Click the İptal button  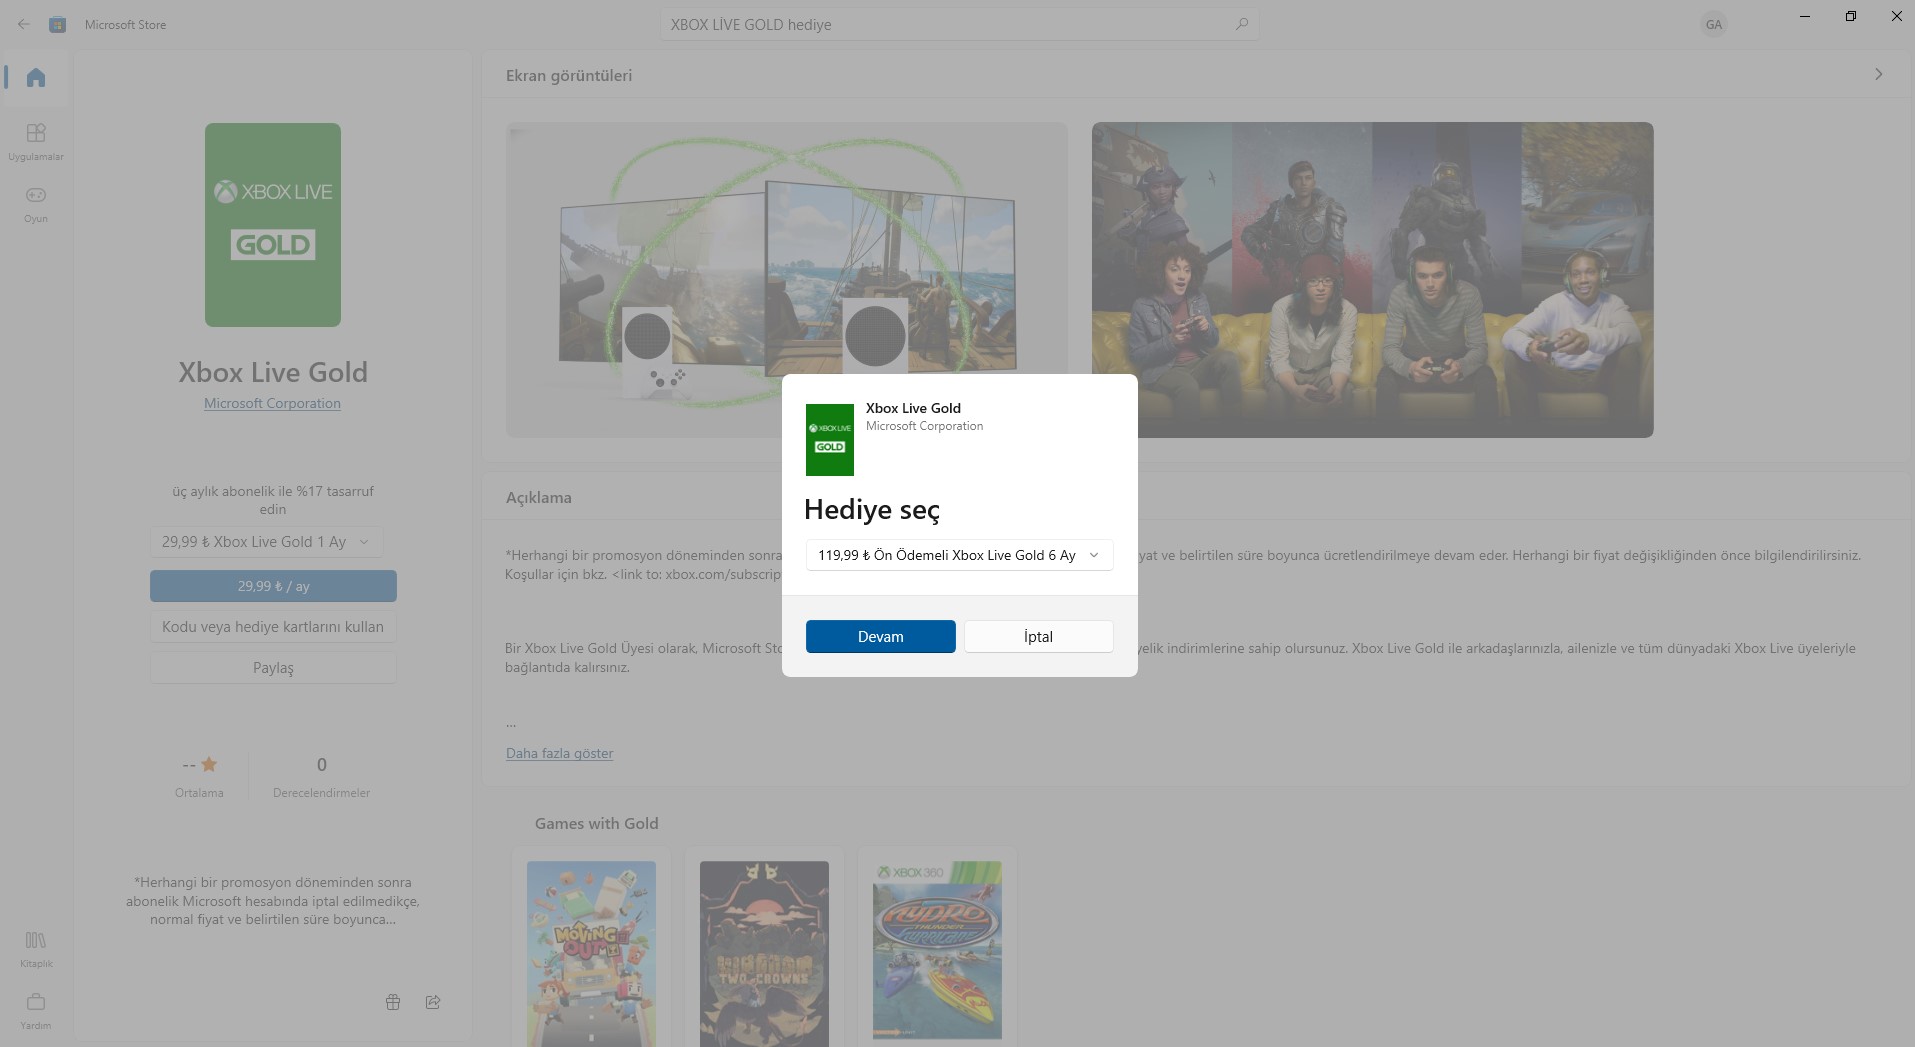(1039, 637)
